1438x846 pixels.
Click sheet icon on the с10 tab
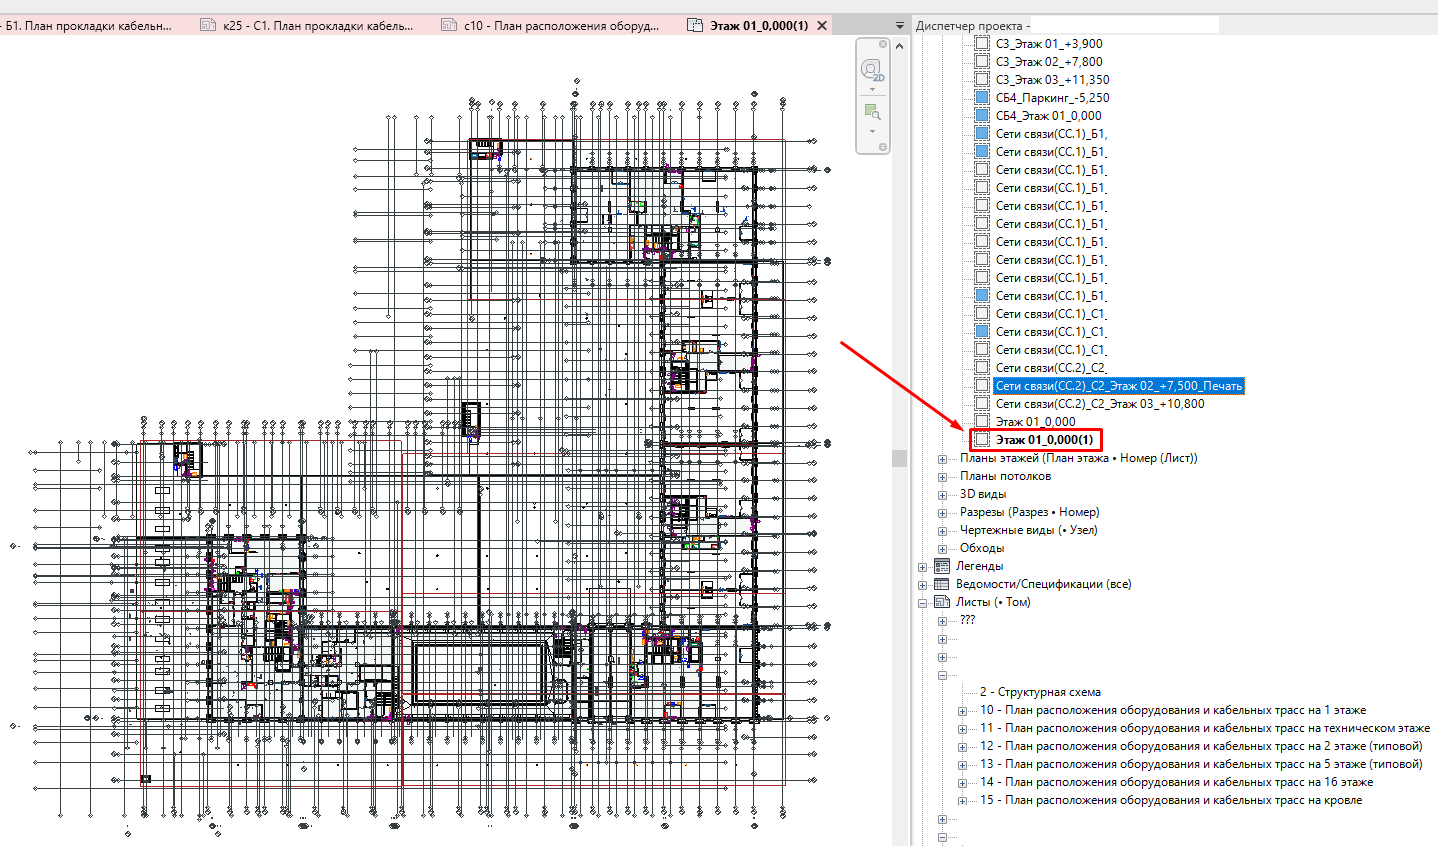click(x=449, y=26)
